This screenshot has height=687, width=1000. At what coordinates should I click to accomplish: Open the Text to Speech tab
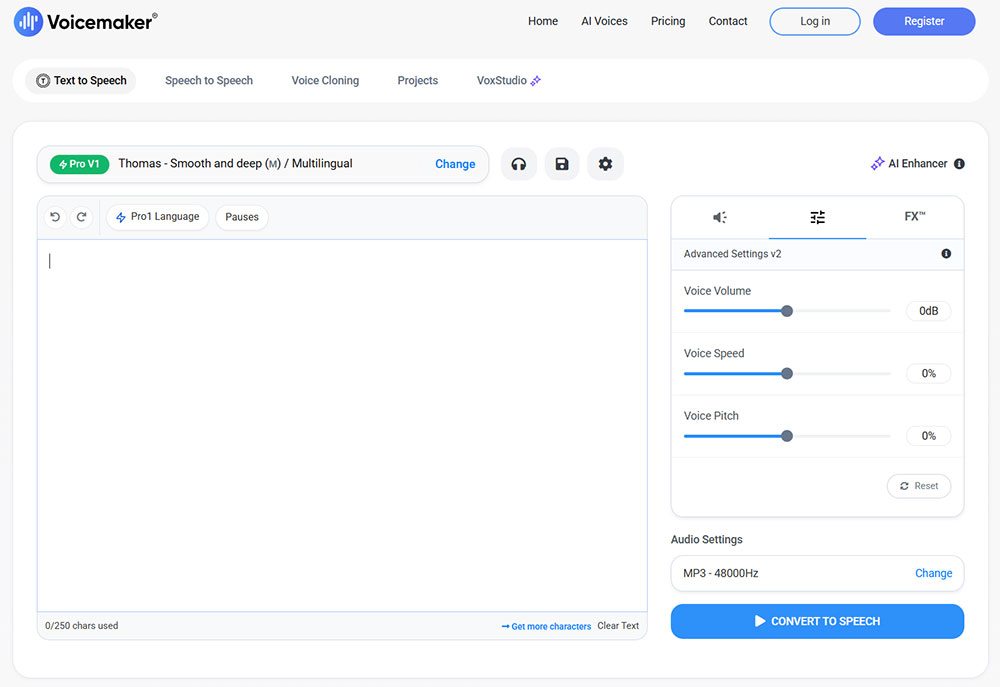pos(81,80)
